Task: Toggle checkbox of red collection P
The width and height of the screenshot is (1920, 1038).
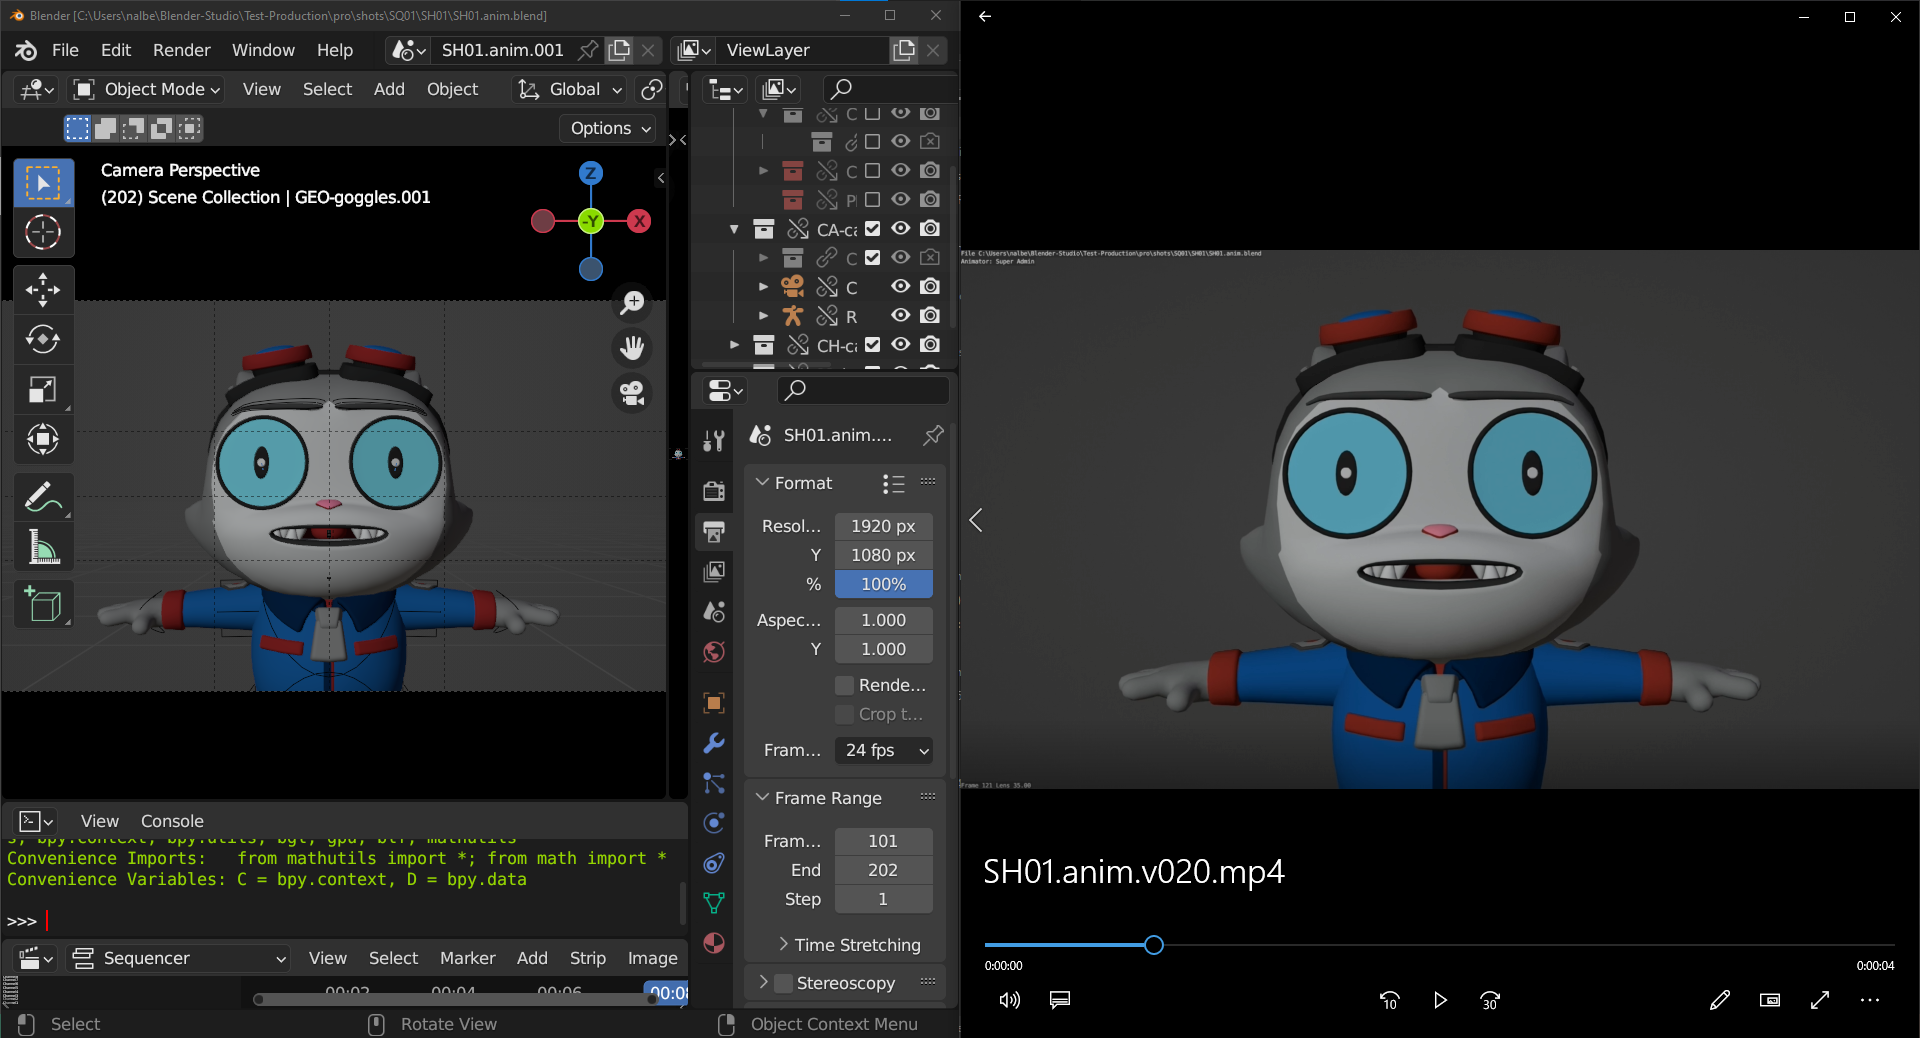Action: pyautogui.click(x=872, y=200)
